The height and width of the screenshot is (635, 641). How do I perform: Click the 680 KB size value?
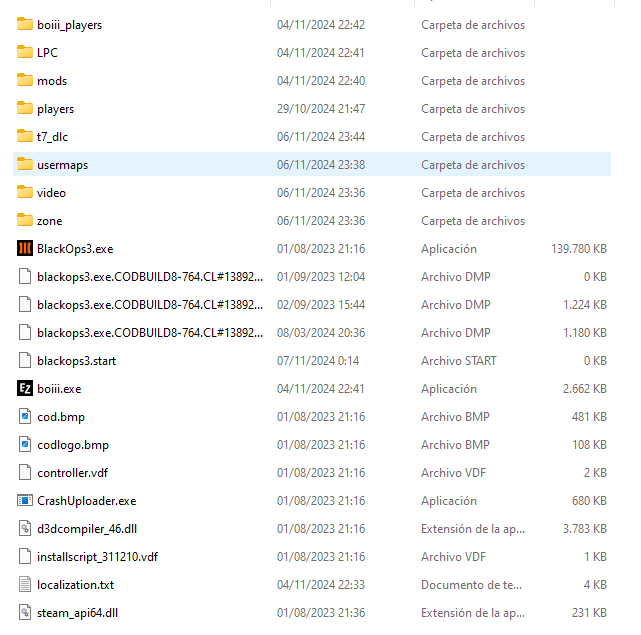click(589, 500)
